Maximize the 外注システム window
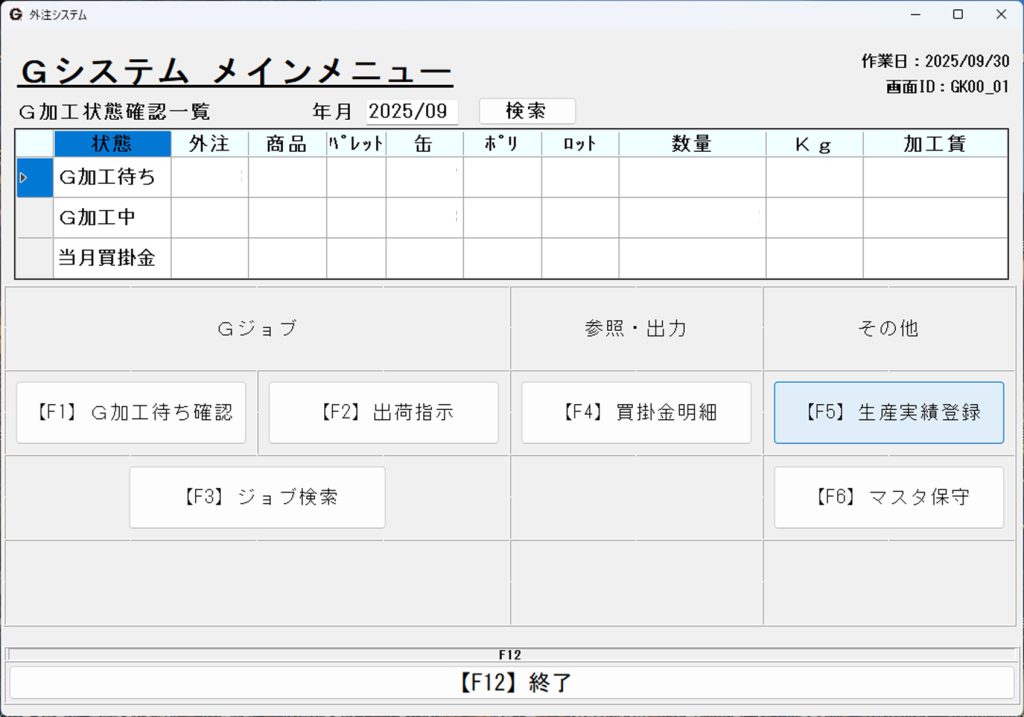 (x=957, y=15)
